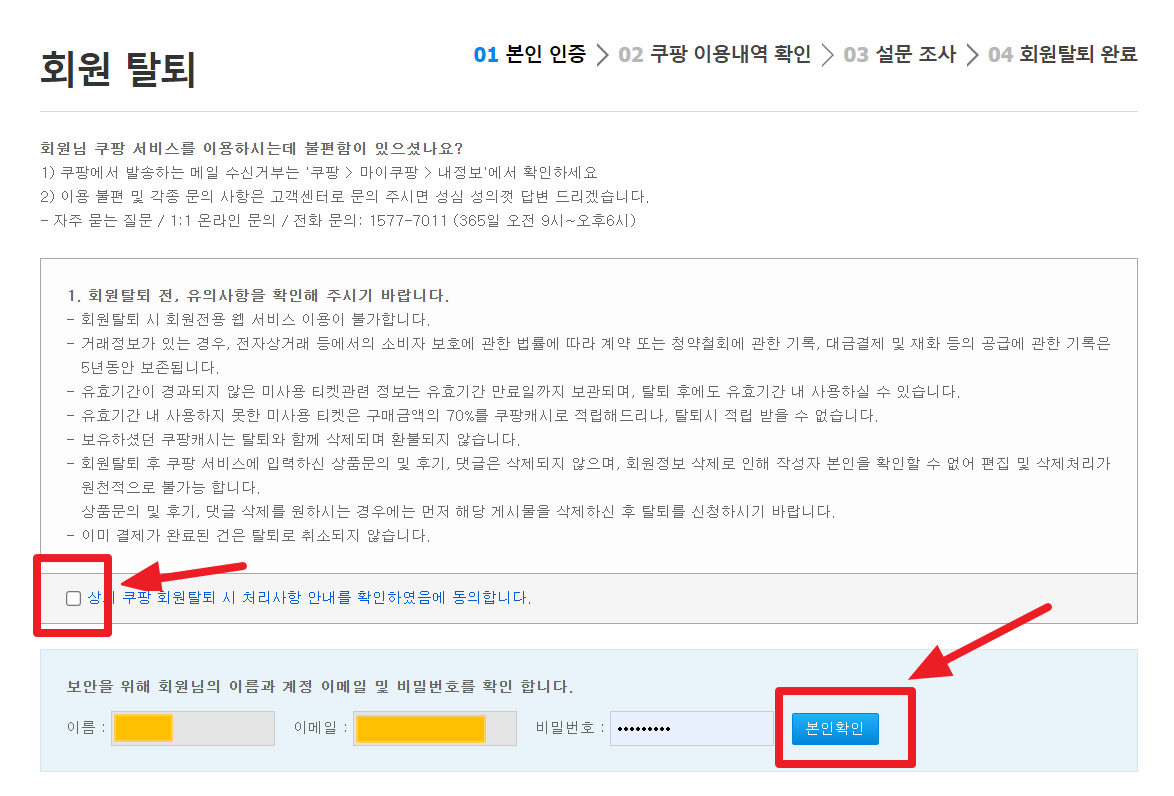Click the 회원 탈퇴 page heading
Image resolution: width=1174 pixels, height=796 pixels.
[118, 70]
